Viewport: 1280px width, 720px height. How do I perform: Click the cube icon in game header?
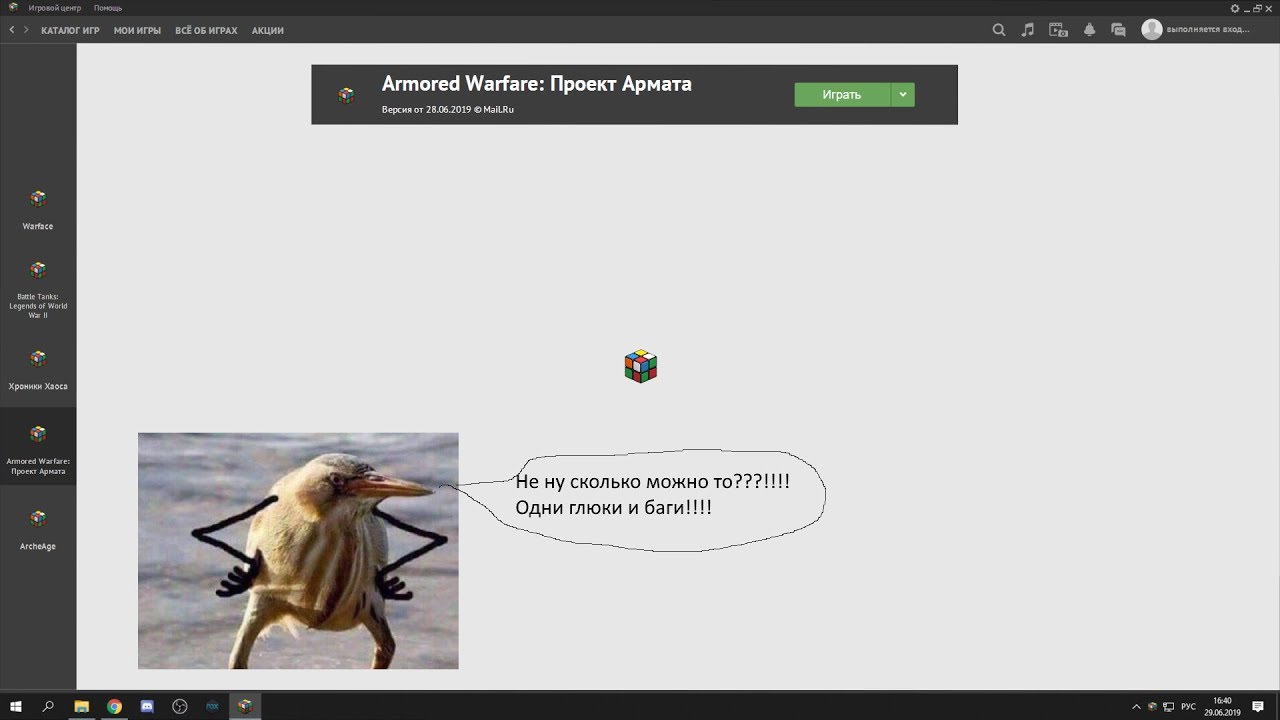tap(346, 95)
